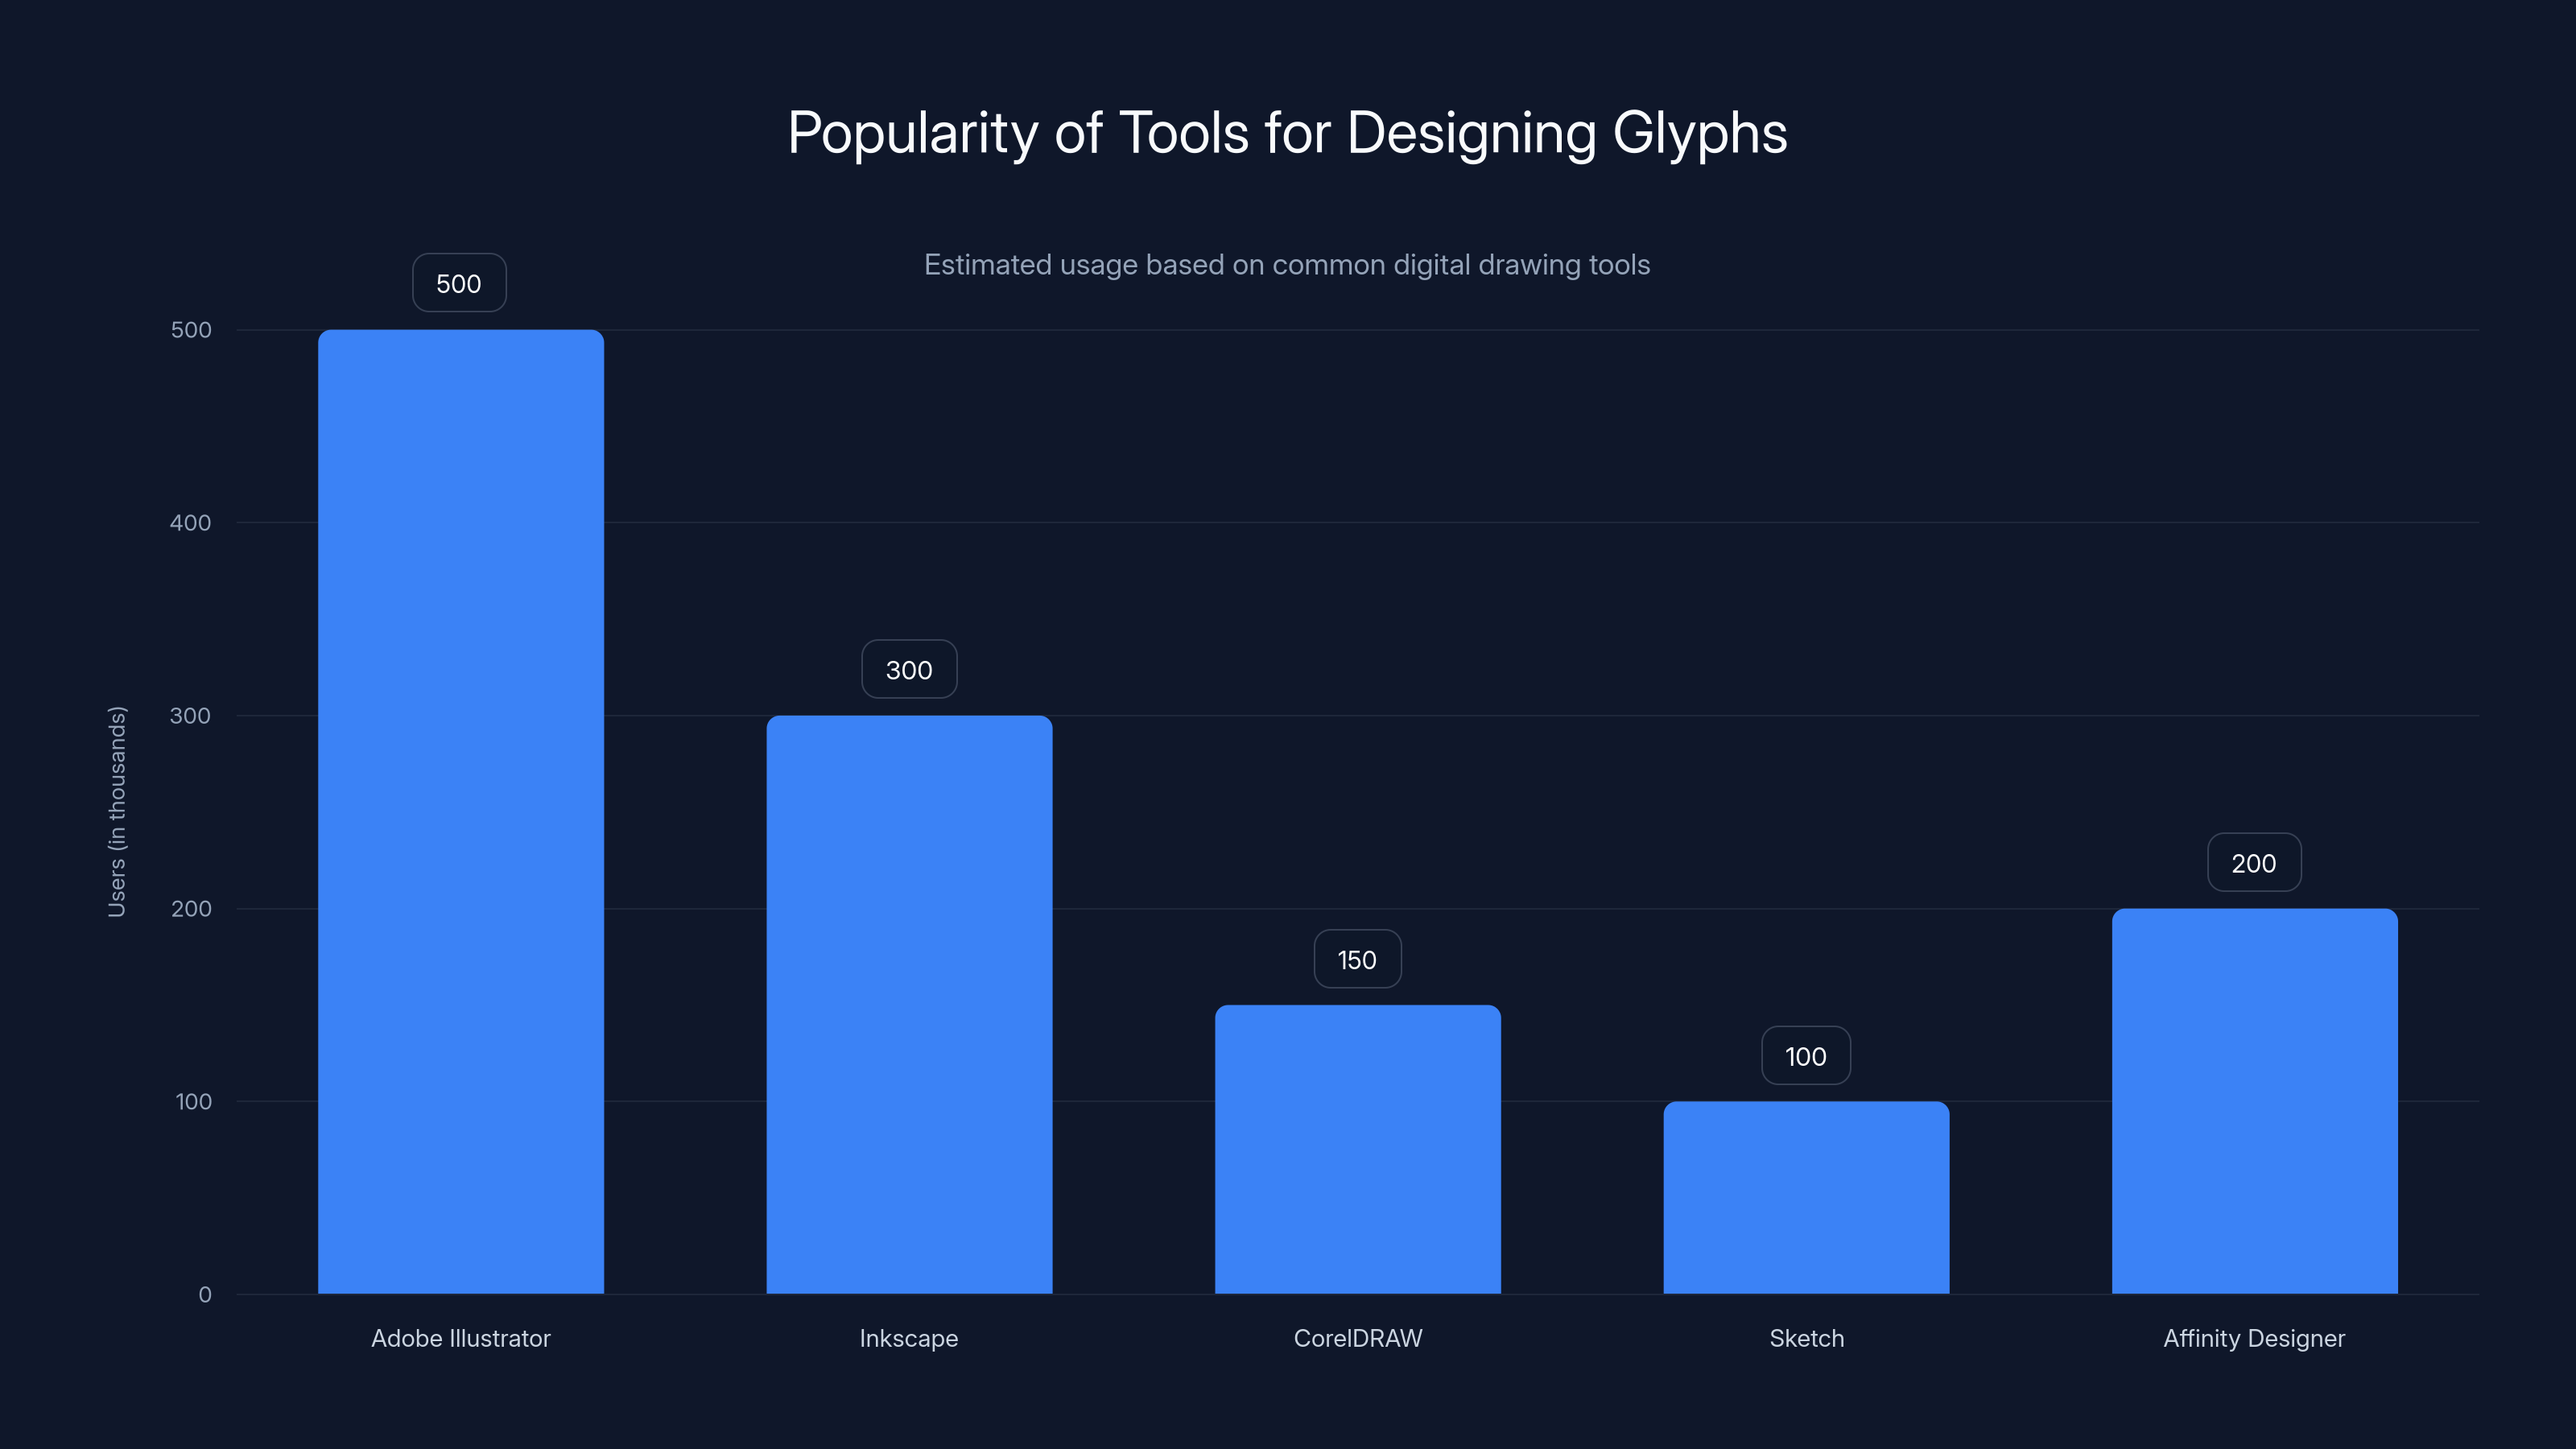Click the Adobe Illustrator axis label
Screen dimensions: 2576x1449
click(461, 1338)
